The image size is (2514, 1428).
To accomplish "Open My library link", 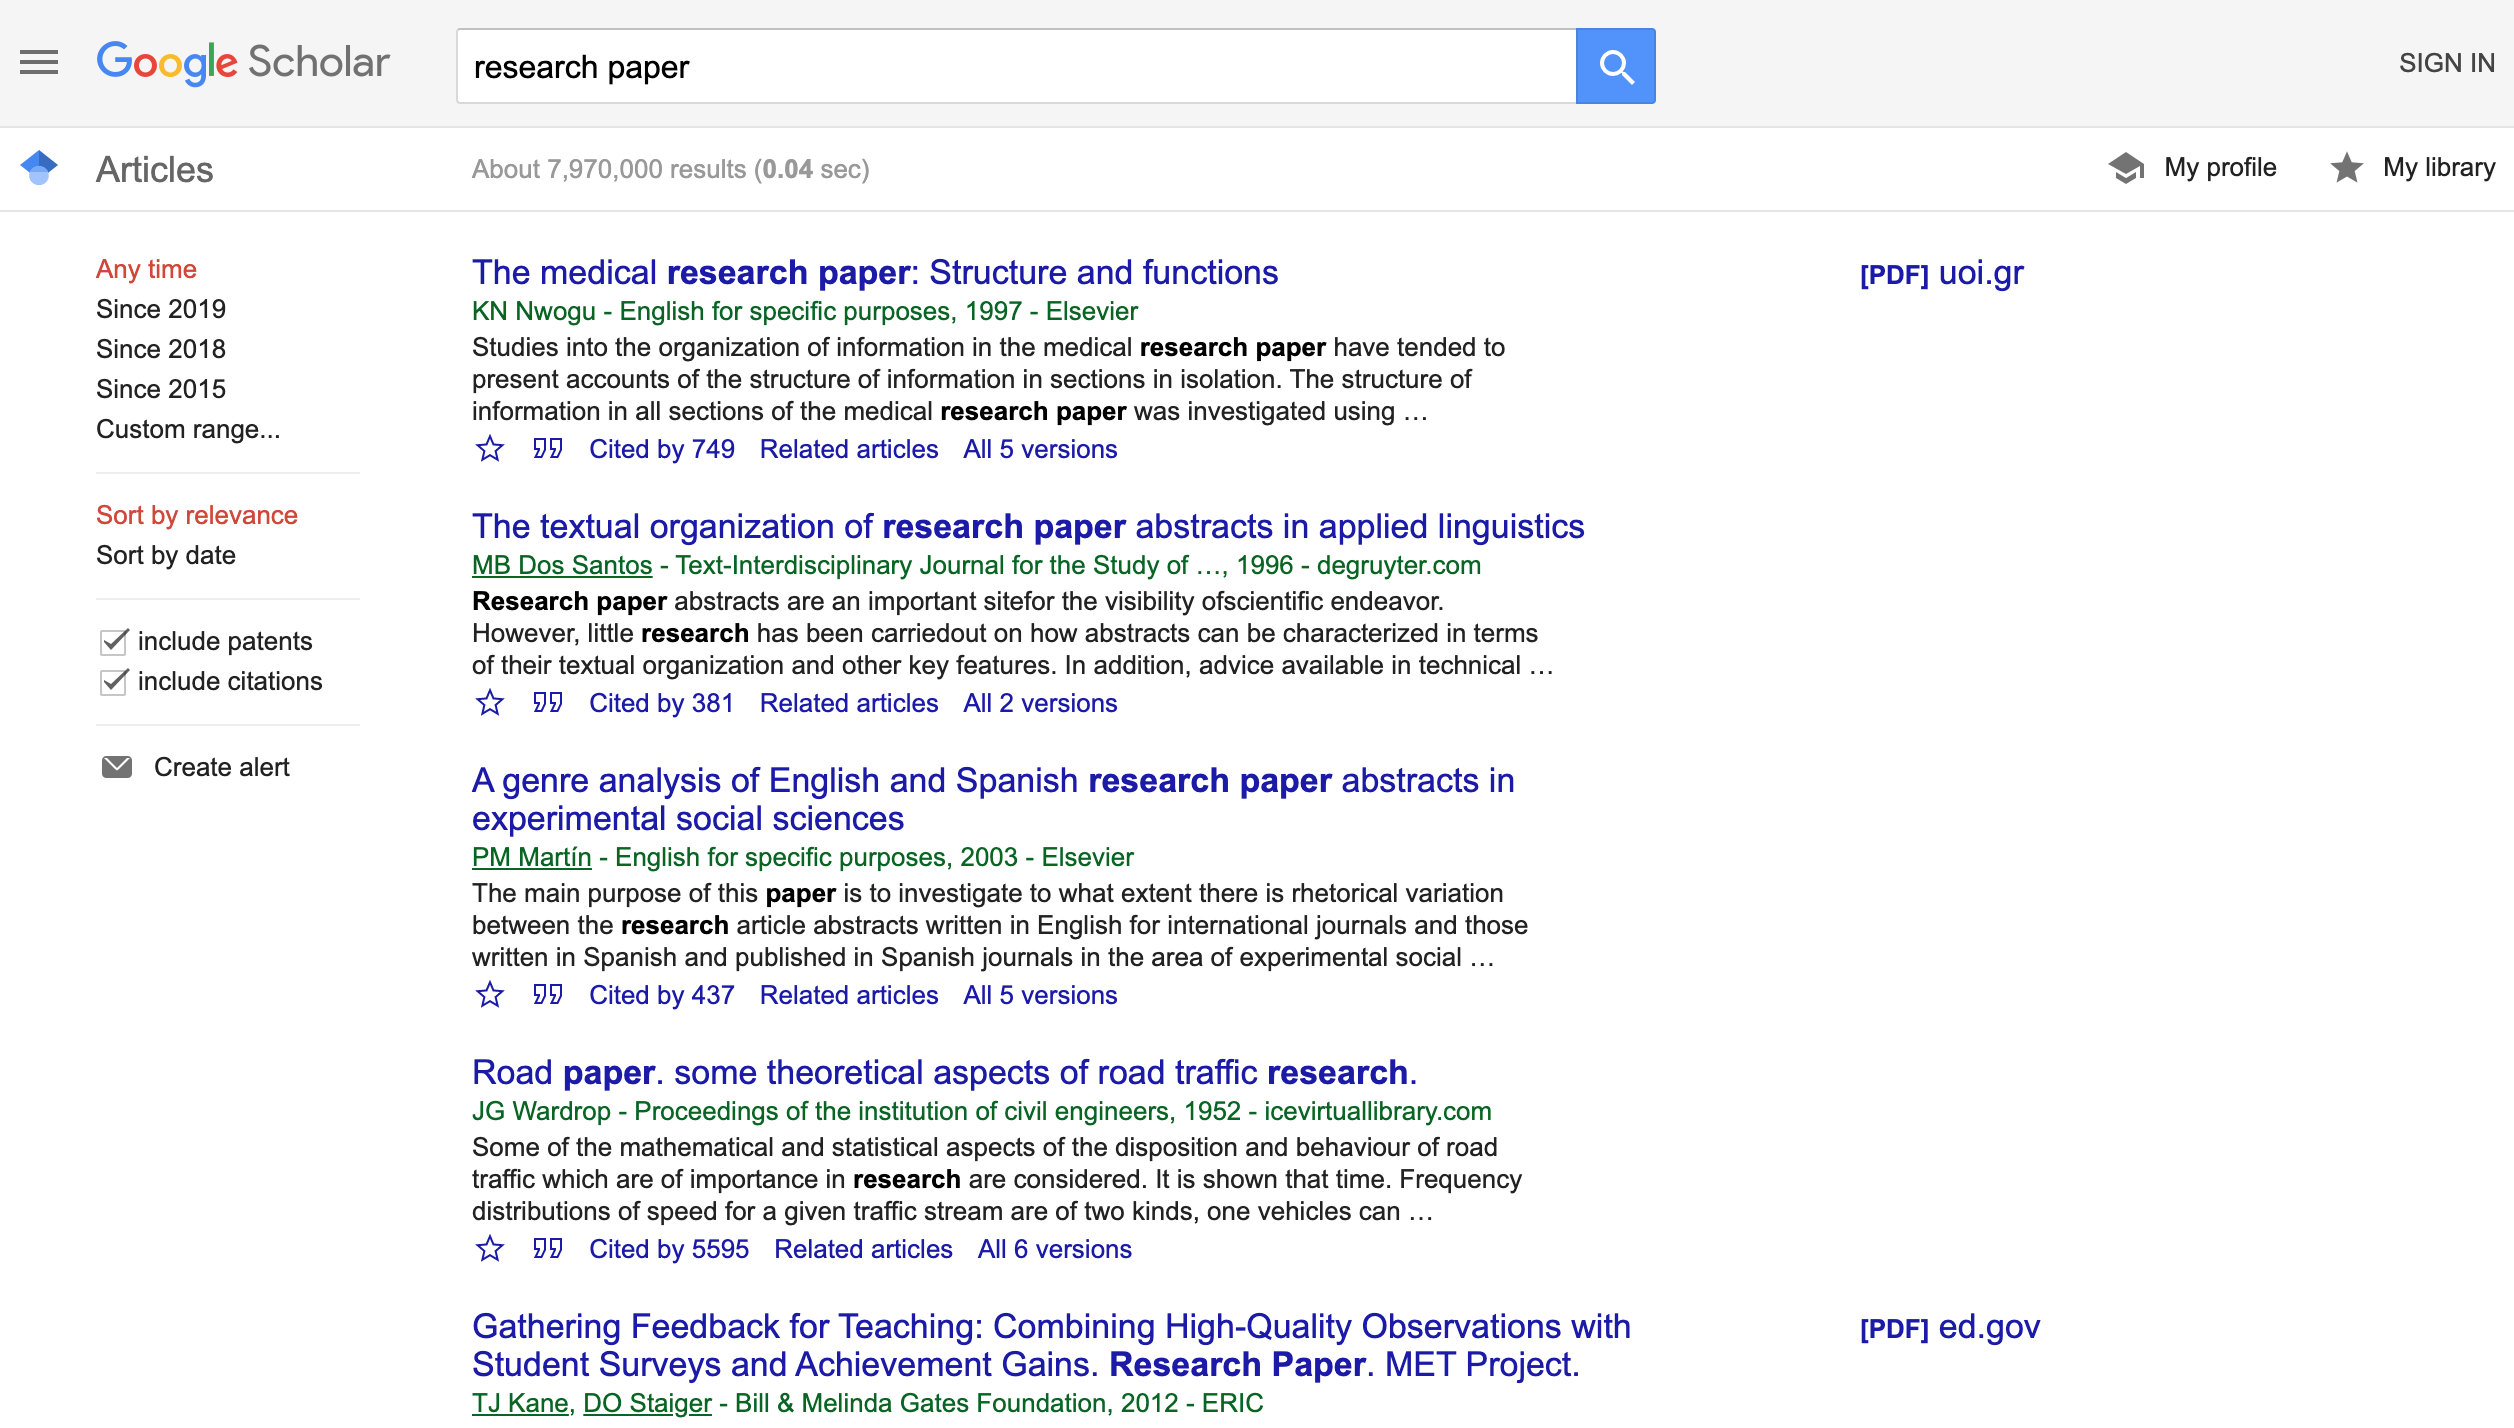I will [2439, 167].
